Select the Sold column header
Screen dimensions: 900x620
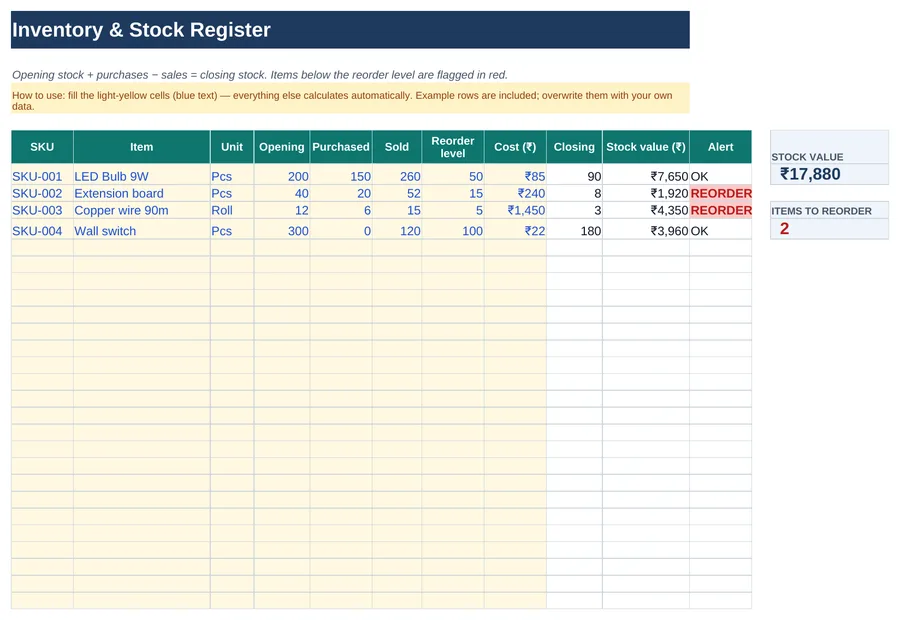click(x=397, y=147)
